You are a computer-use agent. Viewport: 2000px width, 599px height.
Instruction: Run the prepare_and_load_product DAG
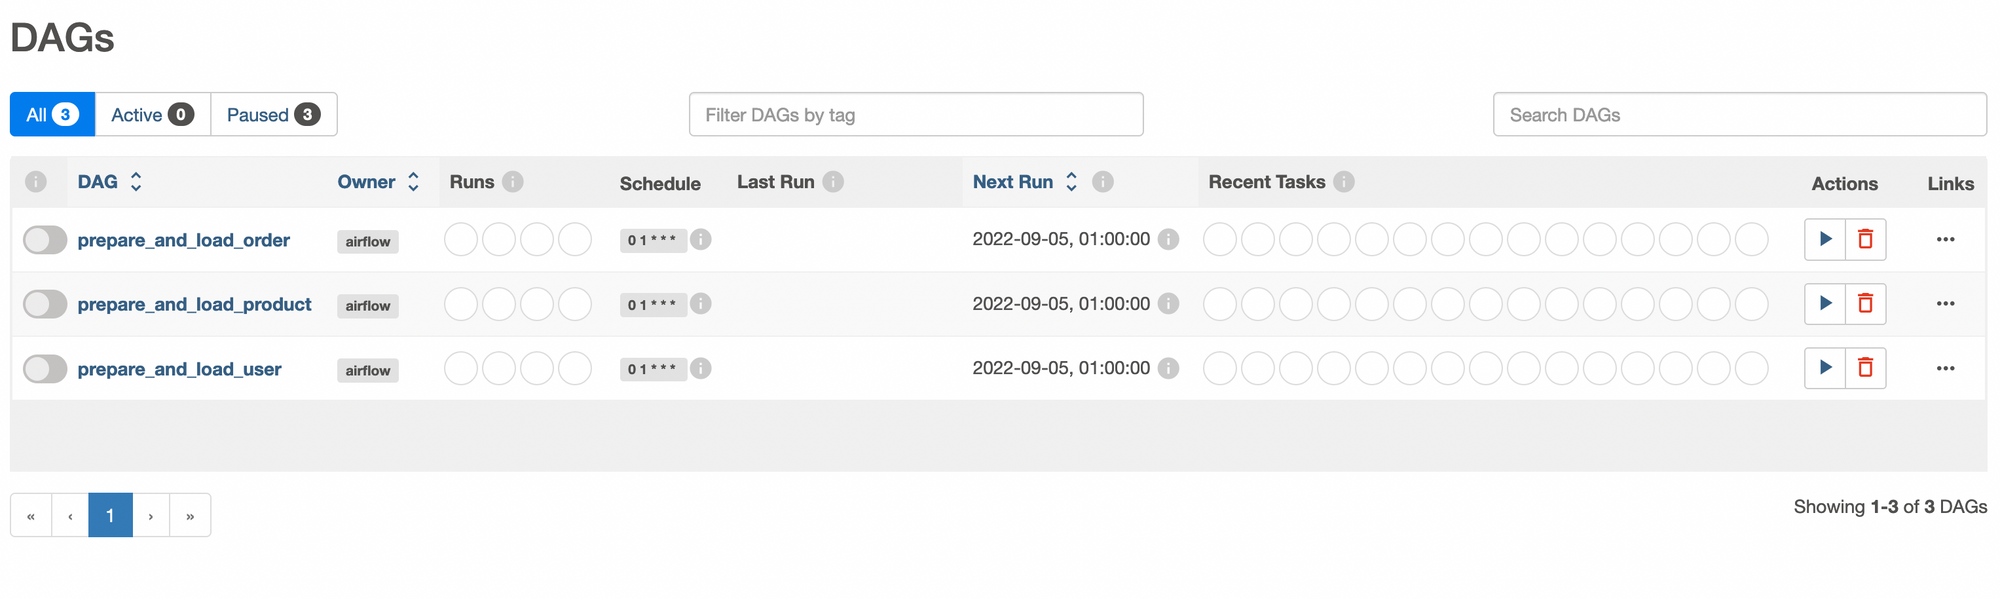tap(1825, 303)
